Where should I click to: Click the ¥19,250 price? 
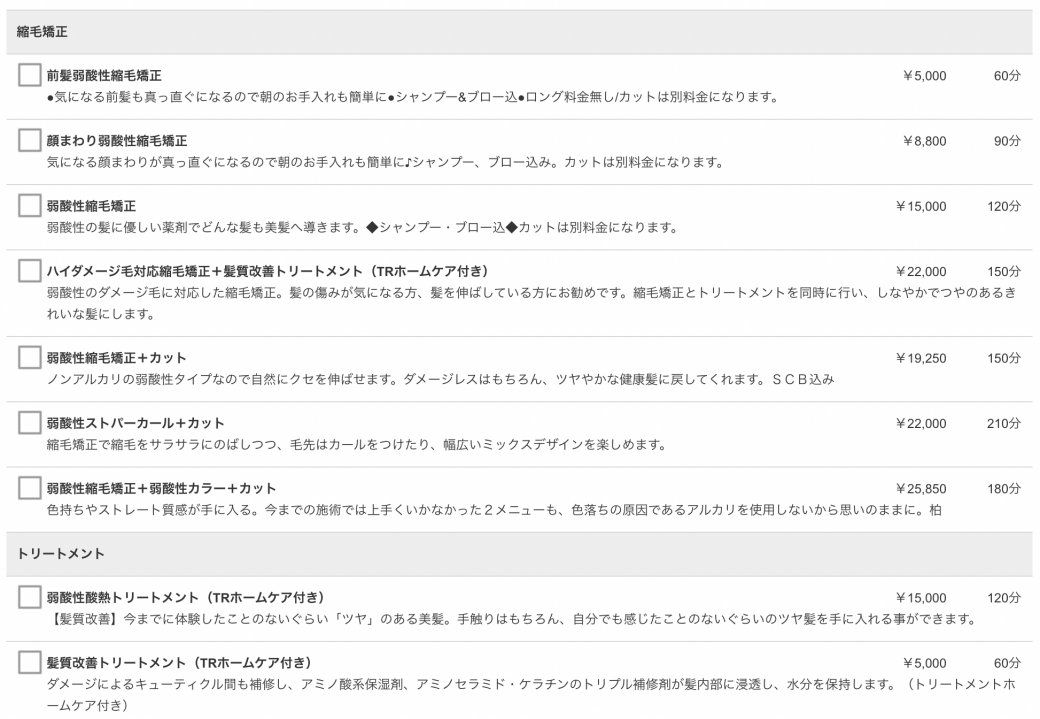(x=920, y=358)
